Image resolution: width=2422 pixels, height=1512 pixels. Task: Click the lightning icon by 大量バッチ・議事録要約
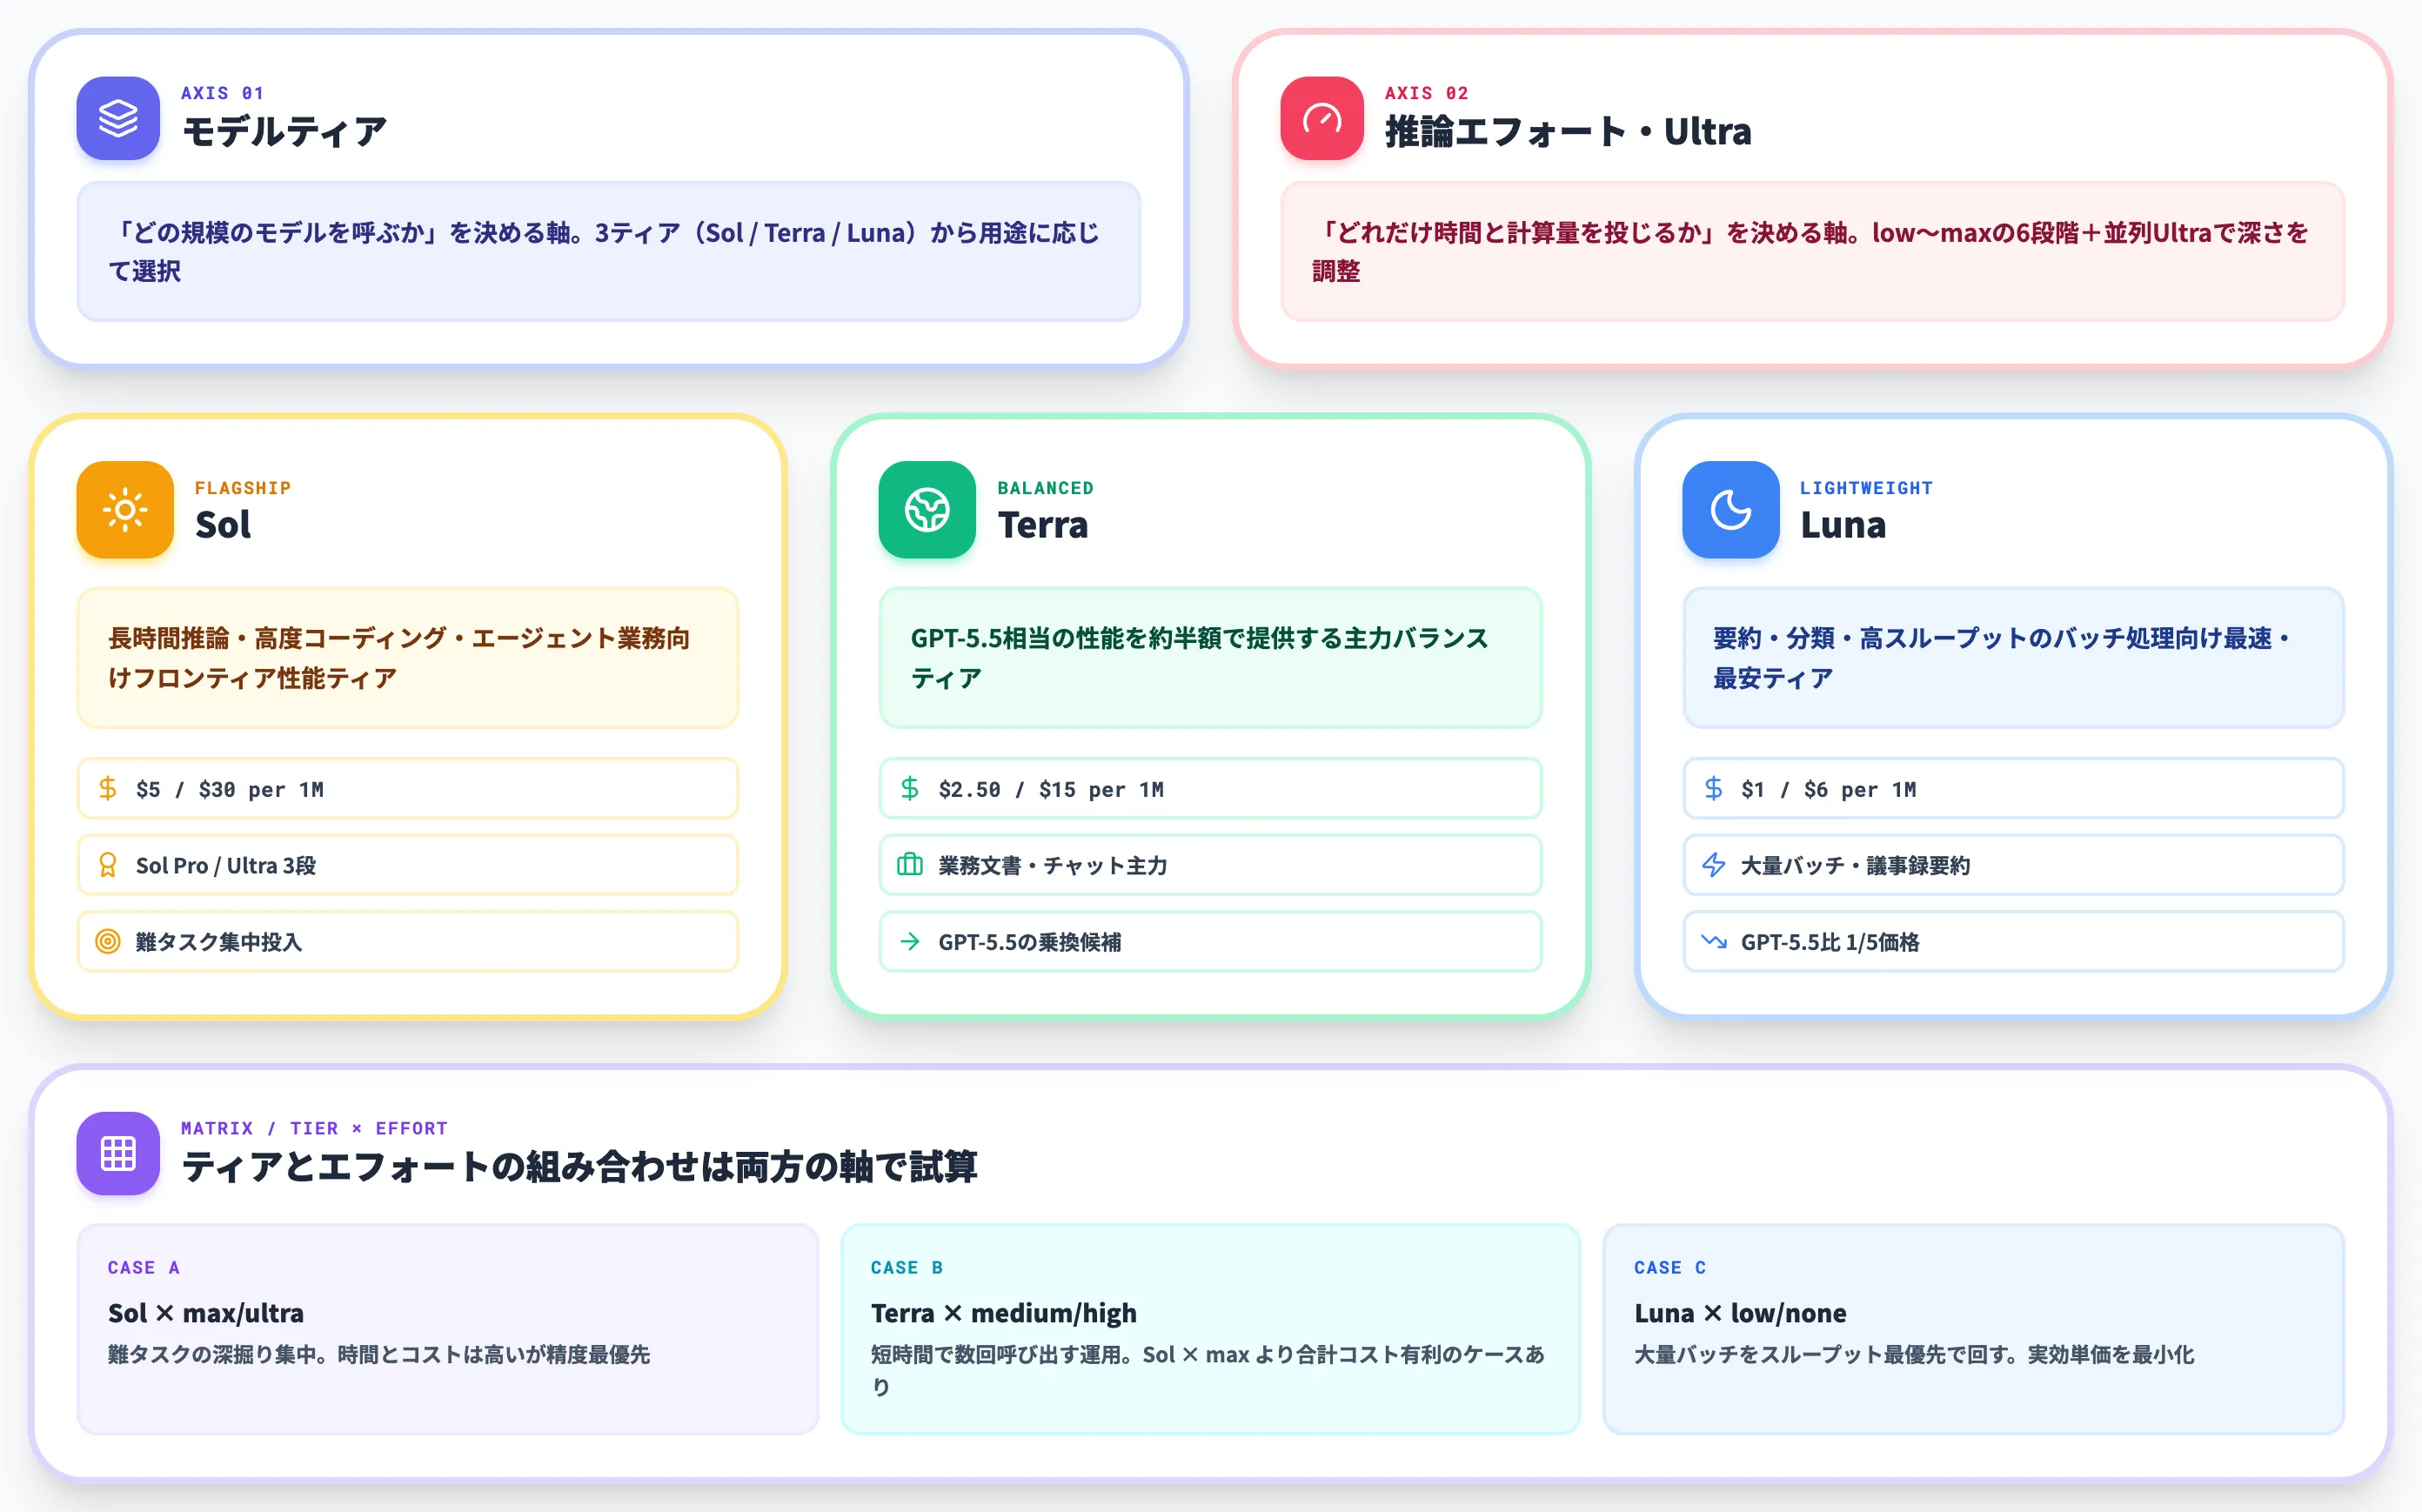[x=1713, y=865]
